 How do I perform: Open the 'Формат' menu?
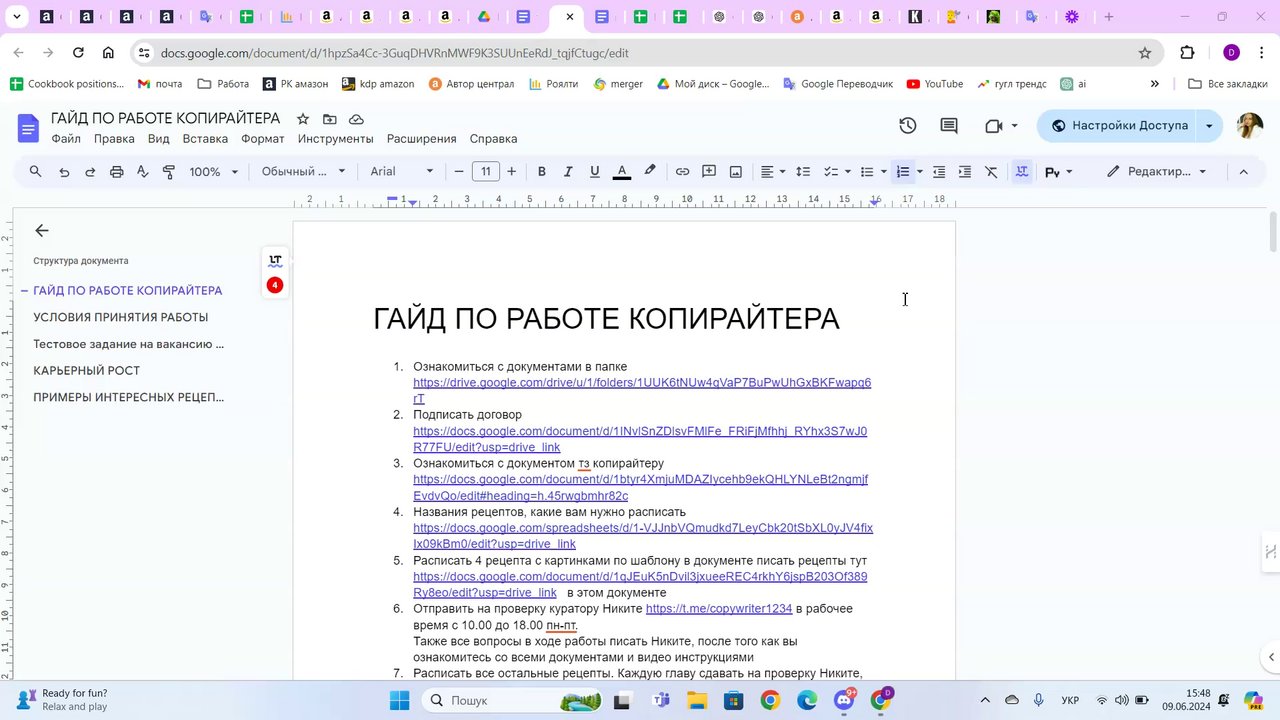(x=262, y=139)
